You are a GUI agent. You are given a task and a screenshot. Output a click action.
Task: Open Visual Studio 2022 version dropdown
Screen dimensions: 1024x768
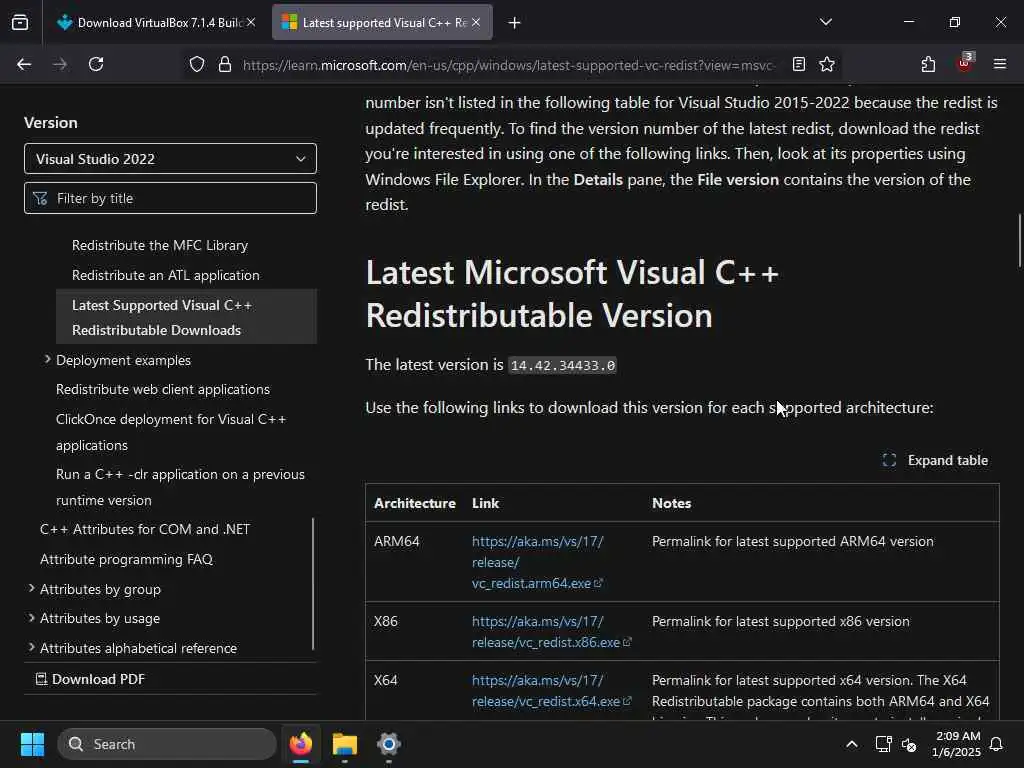pyautogui.click(x=170, y=159)
